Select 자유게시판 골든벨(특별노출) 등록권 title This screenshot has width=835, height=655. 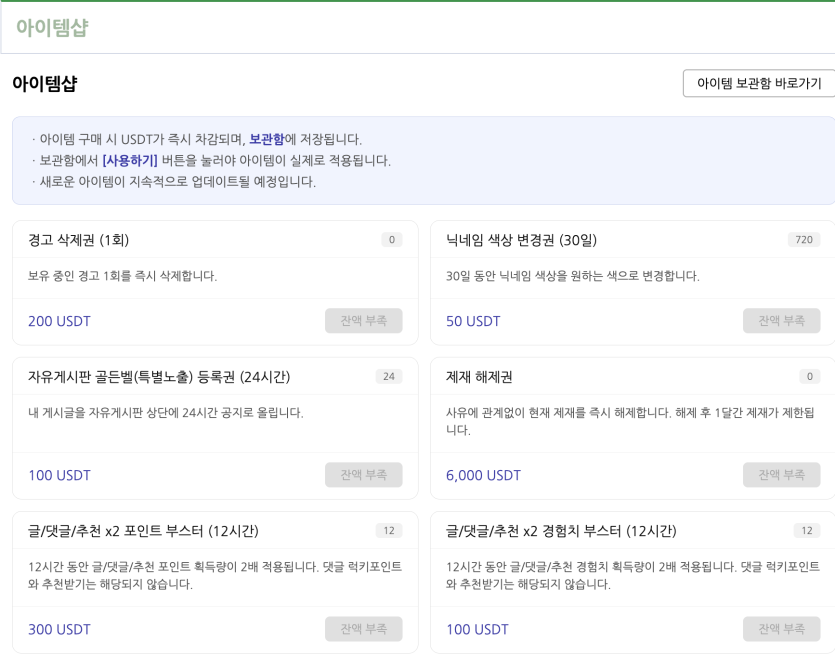coord(159,377)
